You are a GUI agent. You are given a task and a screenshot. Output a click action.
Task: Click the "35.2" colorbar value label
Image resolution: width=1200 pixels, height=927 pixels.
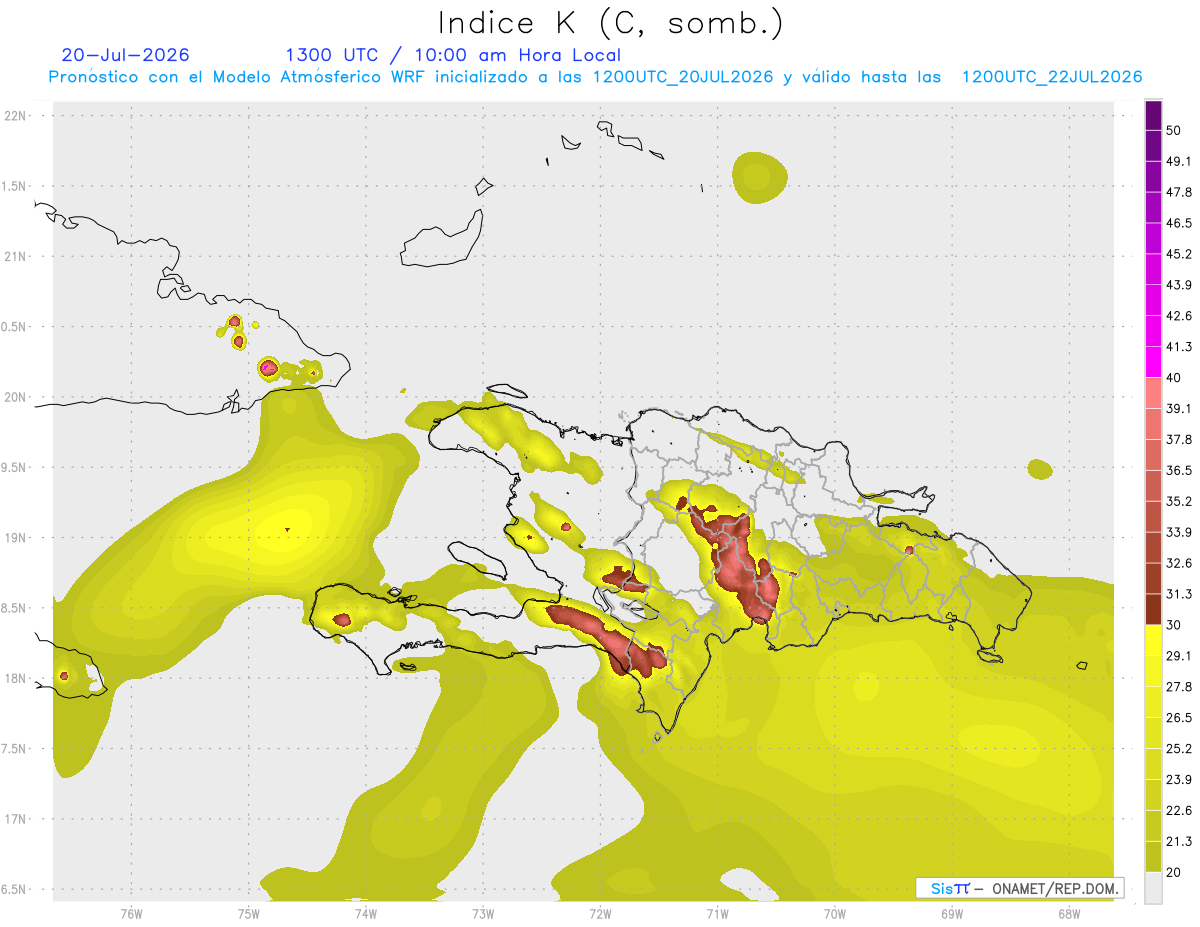click(1179, 501)
